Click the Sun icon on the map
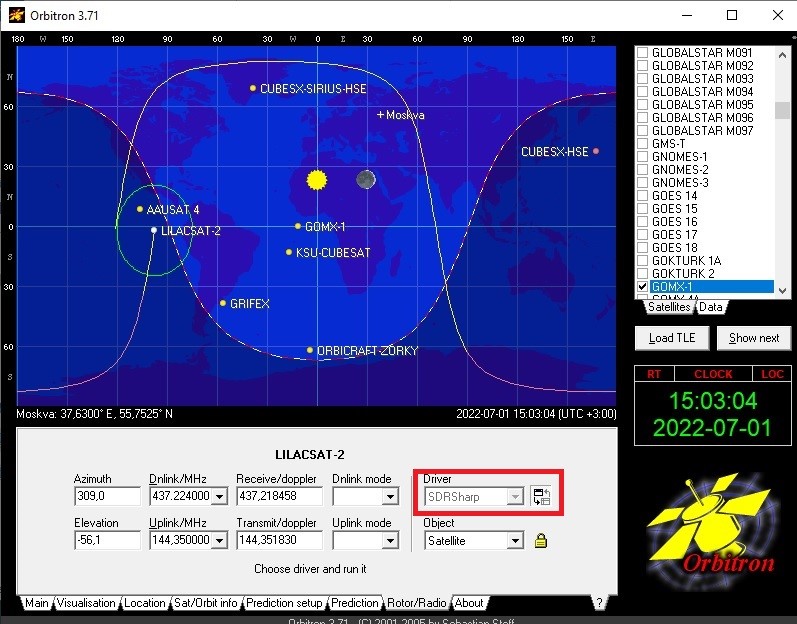797x624 pixels. 317,180
